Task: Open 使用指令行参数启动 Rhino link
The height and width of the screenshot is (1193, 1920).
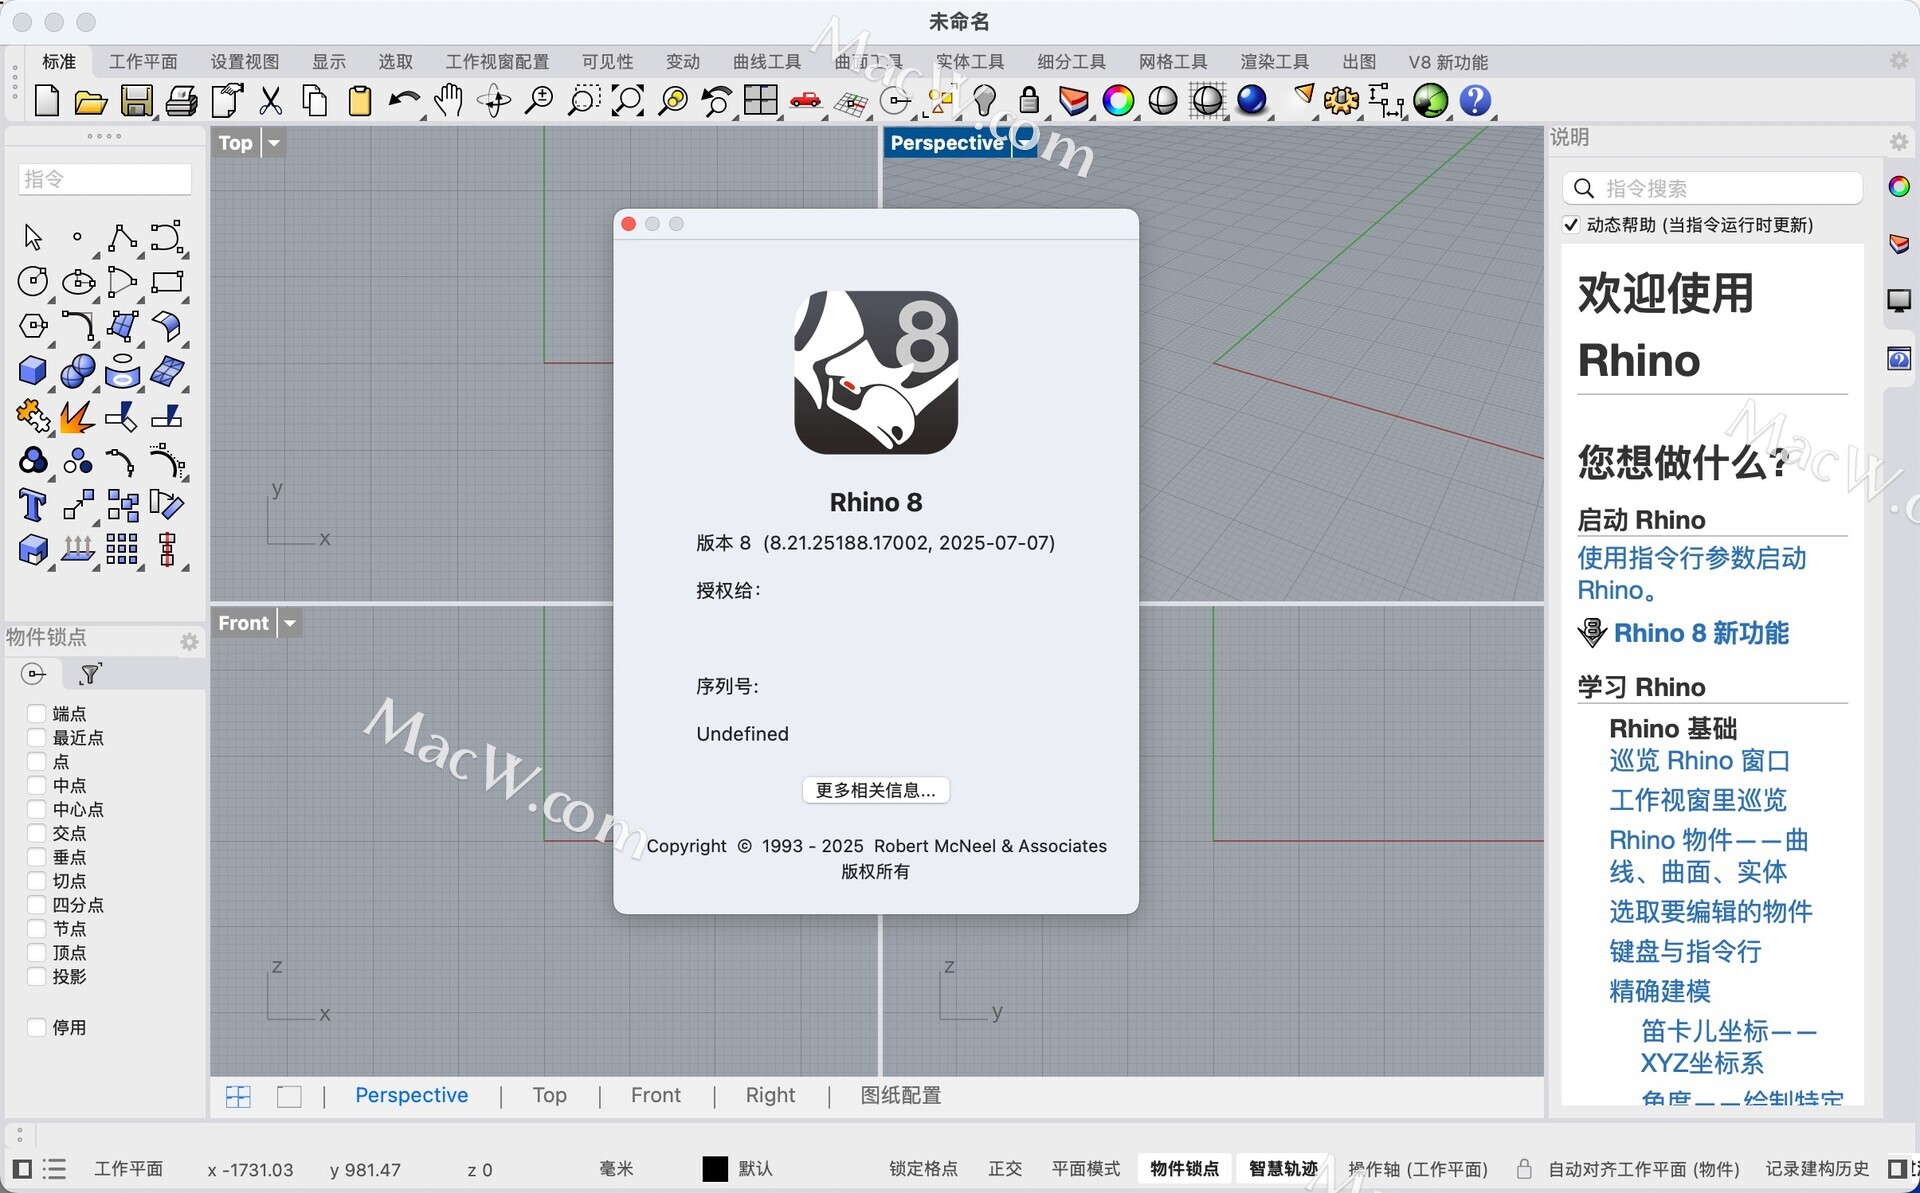Action: pyautogui.click(x=1692, y=574)
